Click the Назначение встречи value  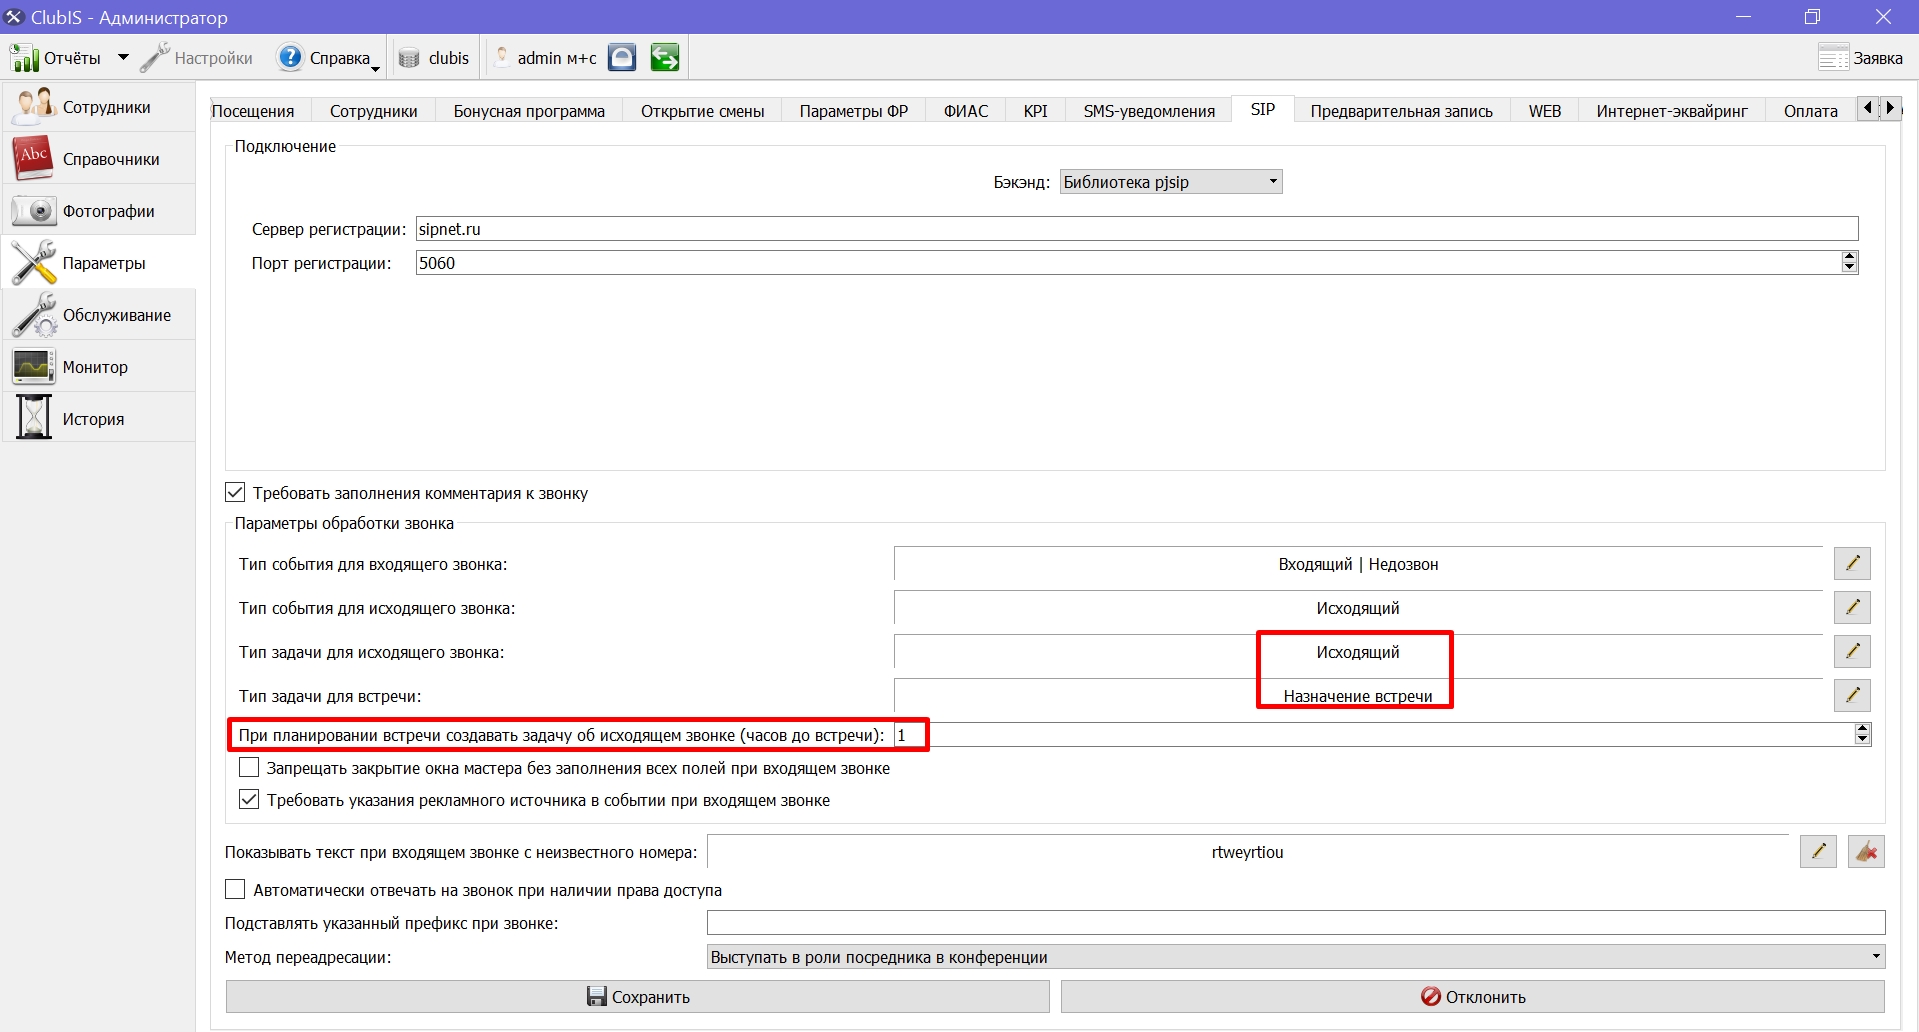click(x=1358, y=696)
